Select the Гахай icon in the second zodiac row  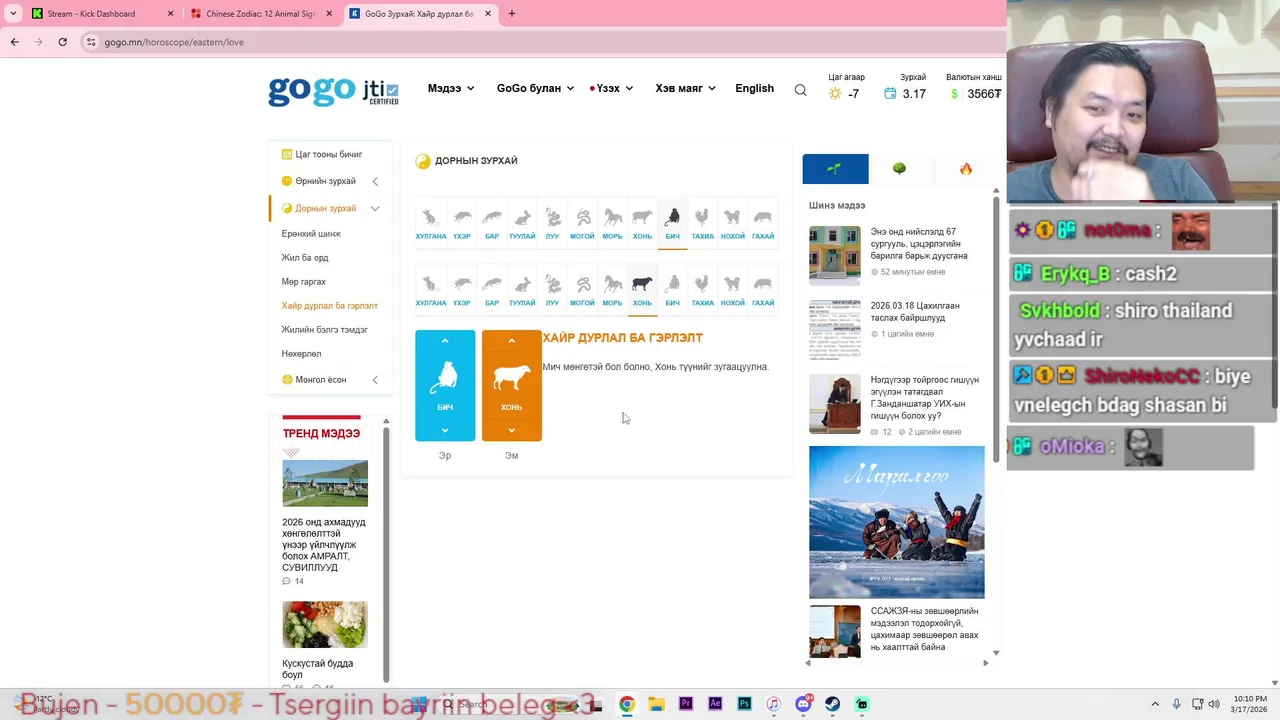763,285
